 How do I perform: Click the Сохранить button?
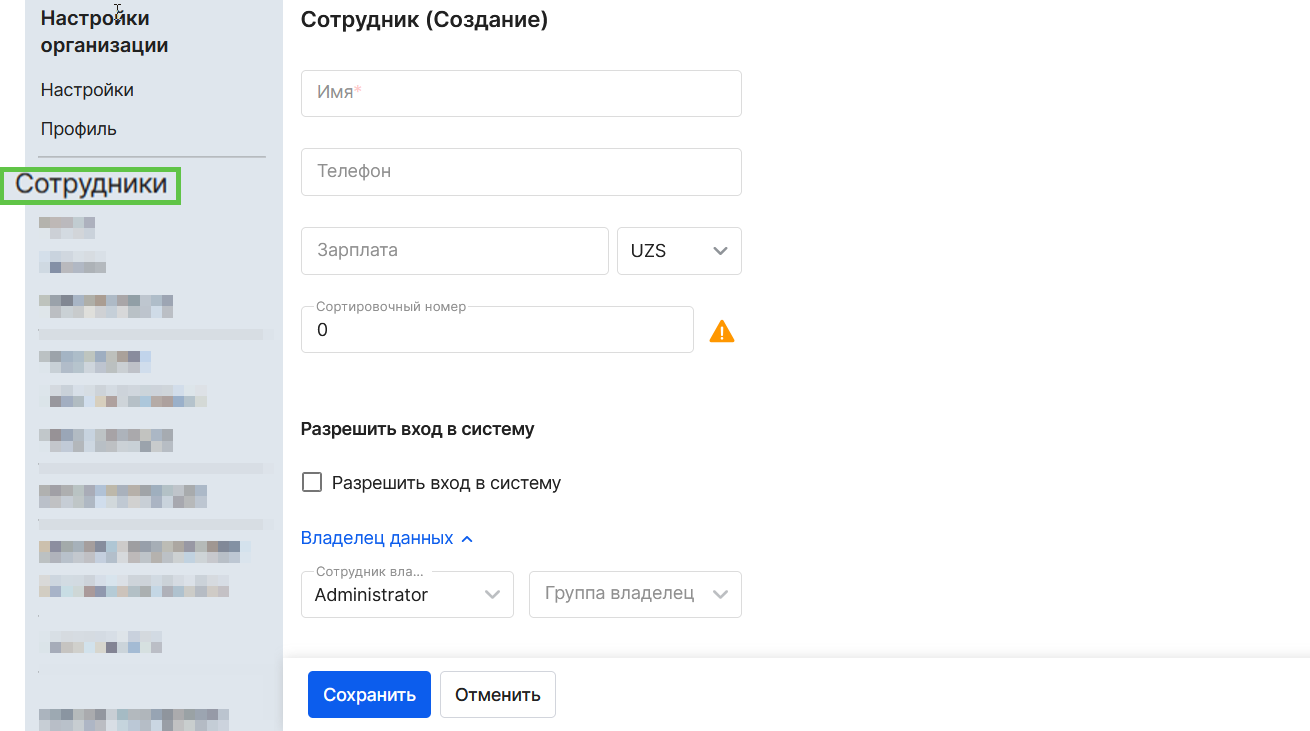coord(369,695)
